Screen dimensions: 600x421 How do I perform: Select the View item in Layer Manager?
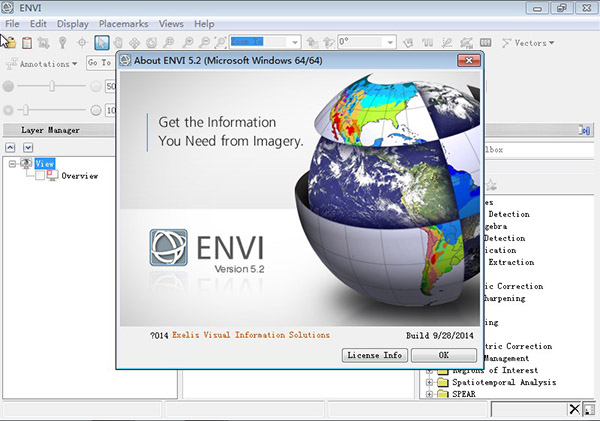click(45, 164)
